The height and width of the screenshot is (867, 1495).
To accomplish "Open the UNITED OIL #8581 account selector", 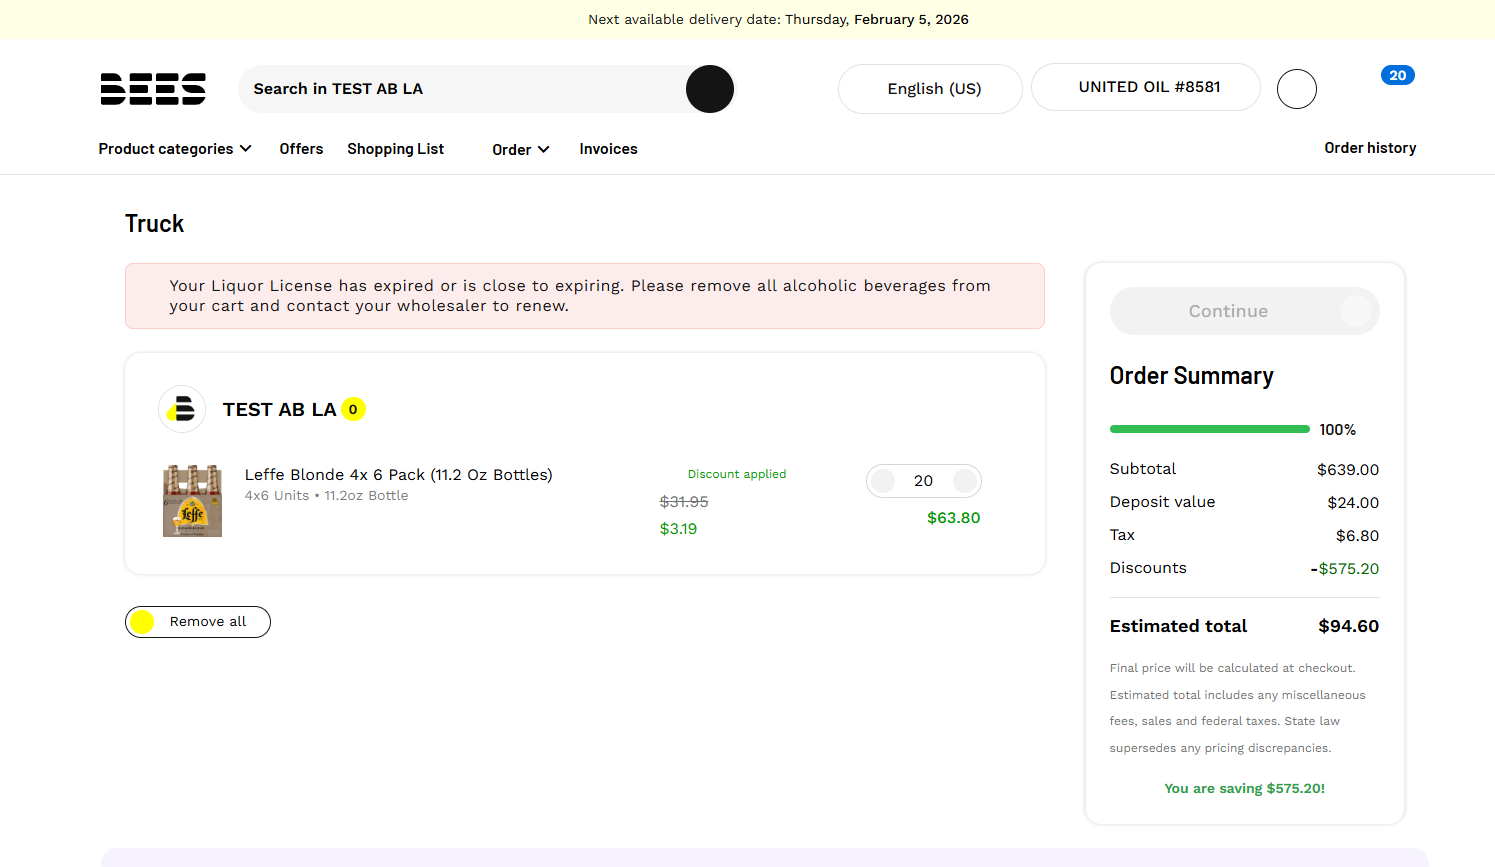I will coord(1146,87).
